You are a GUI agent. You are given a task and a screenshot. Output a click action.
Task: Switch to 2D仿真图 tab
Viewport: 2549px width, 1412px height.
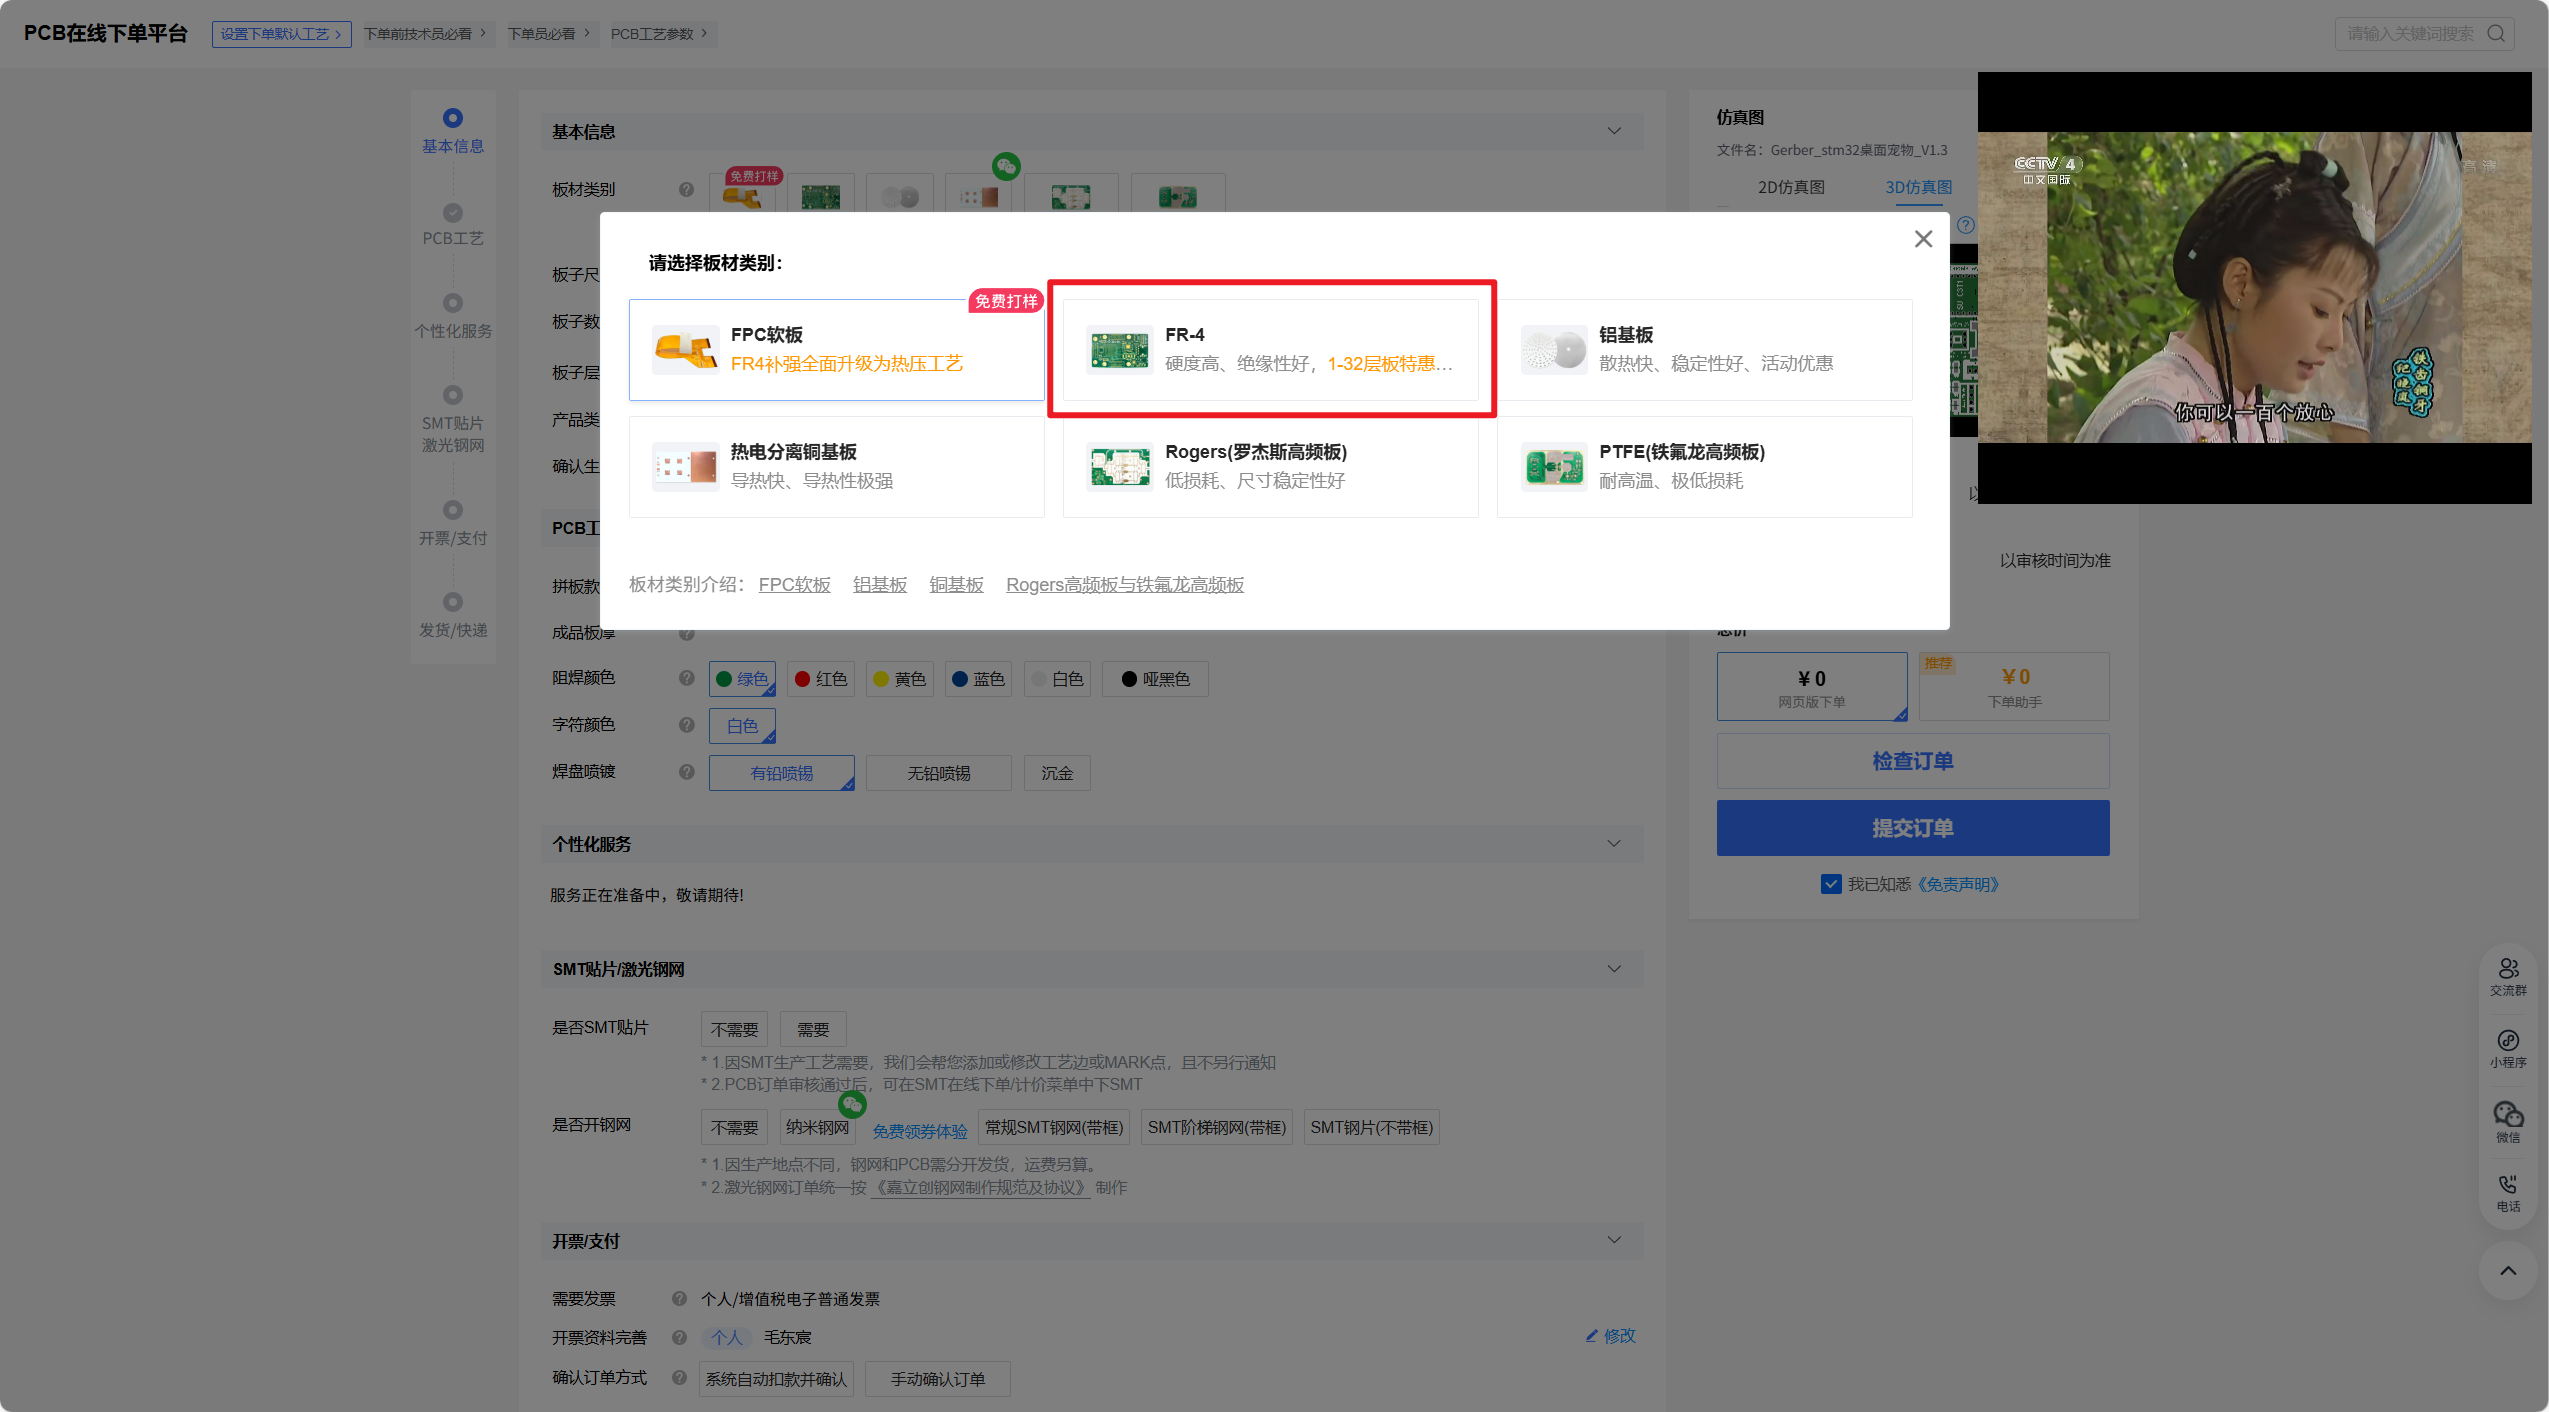click(1791, 187)
